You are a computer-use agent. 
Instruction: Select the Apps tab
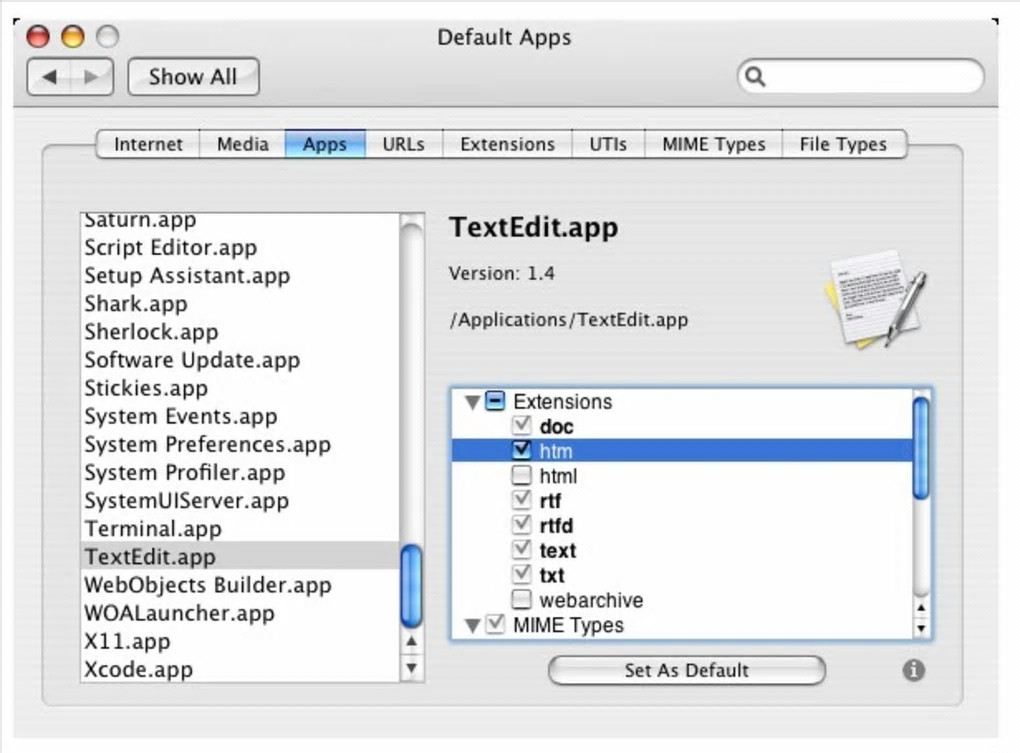click(325, 144)
